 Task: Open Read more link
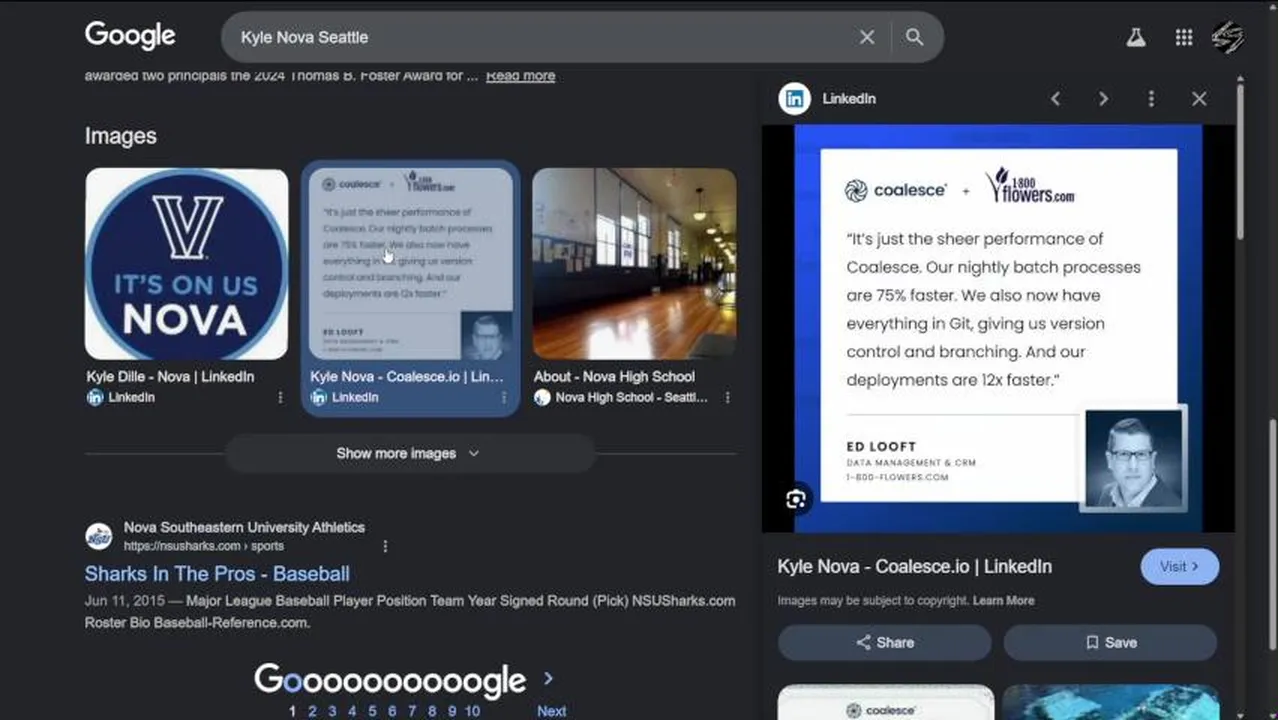tap(520, 76)
